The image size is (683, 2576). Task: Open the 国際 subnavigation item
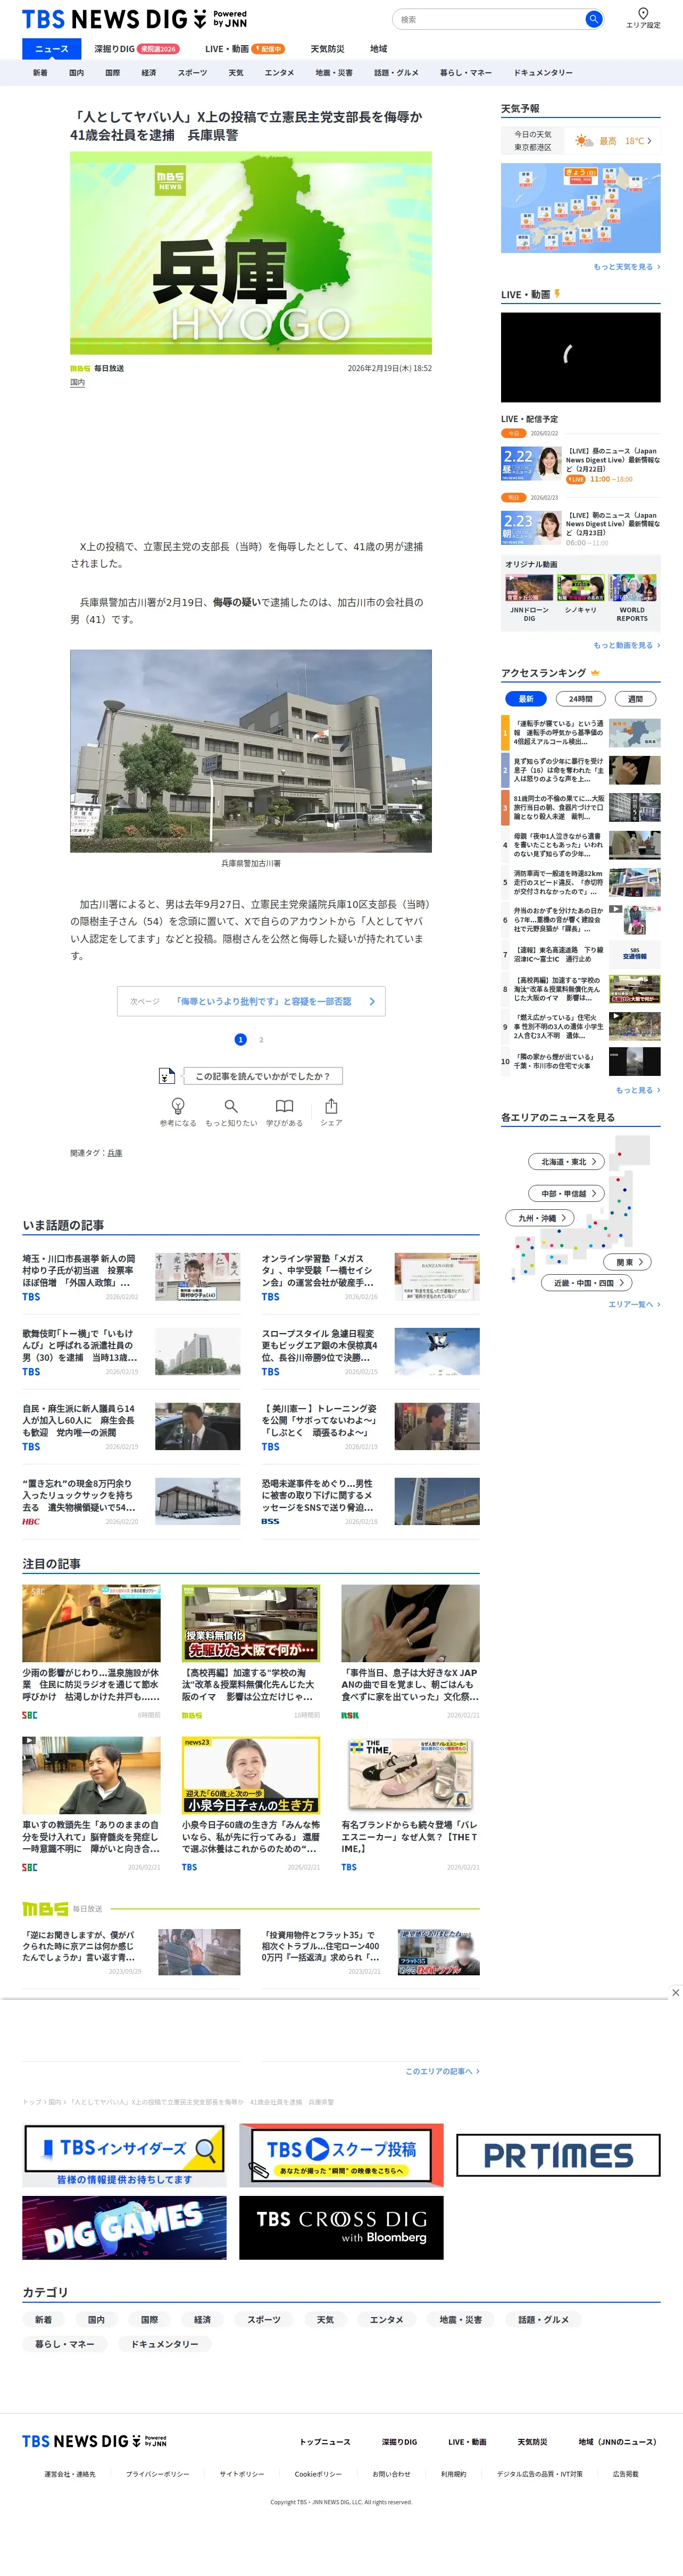point(112,72)
